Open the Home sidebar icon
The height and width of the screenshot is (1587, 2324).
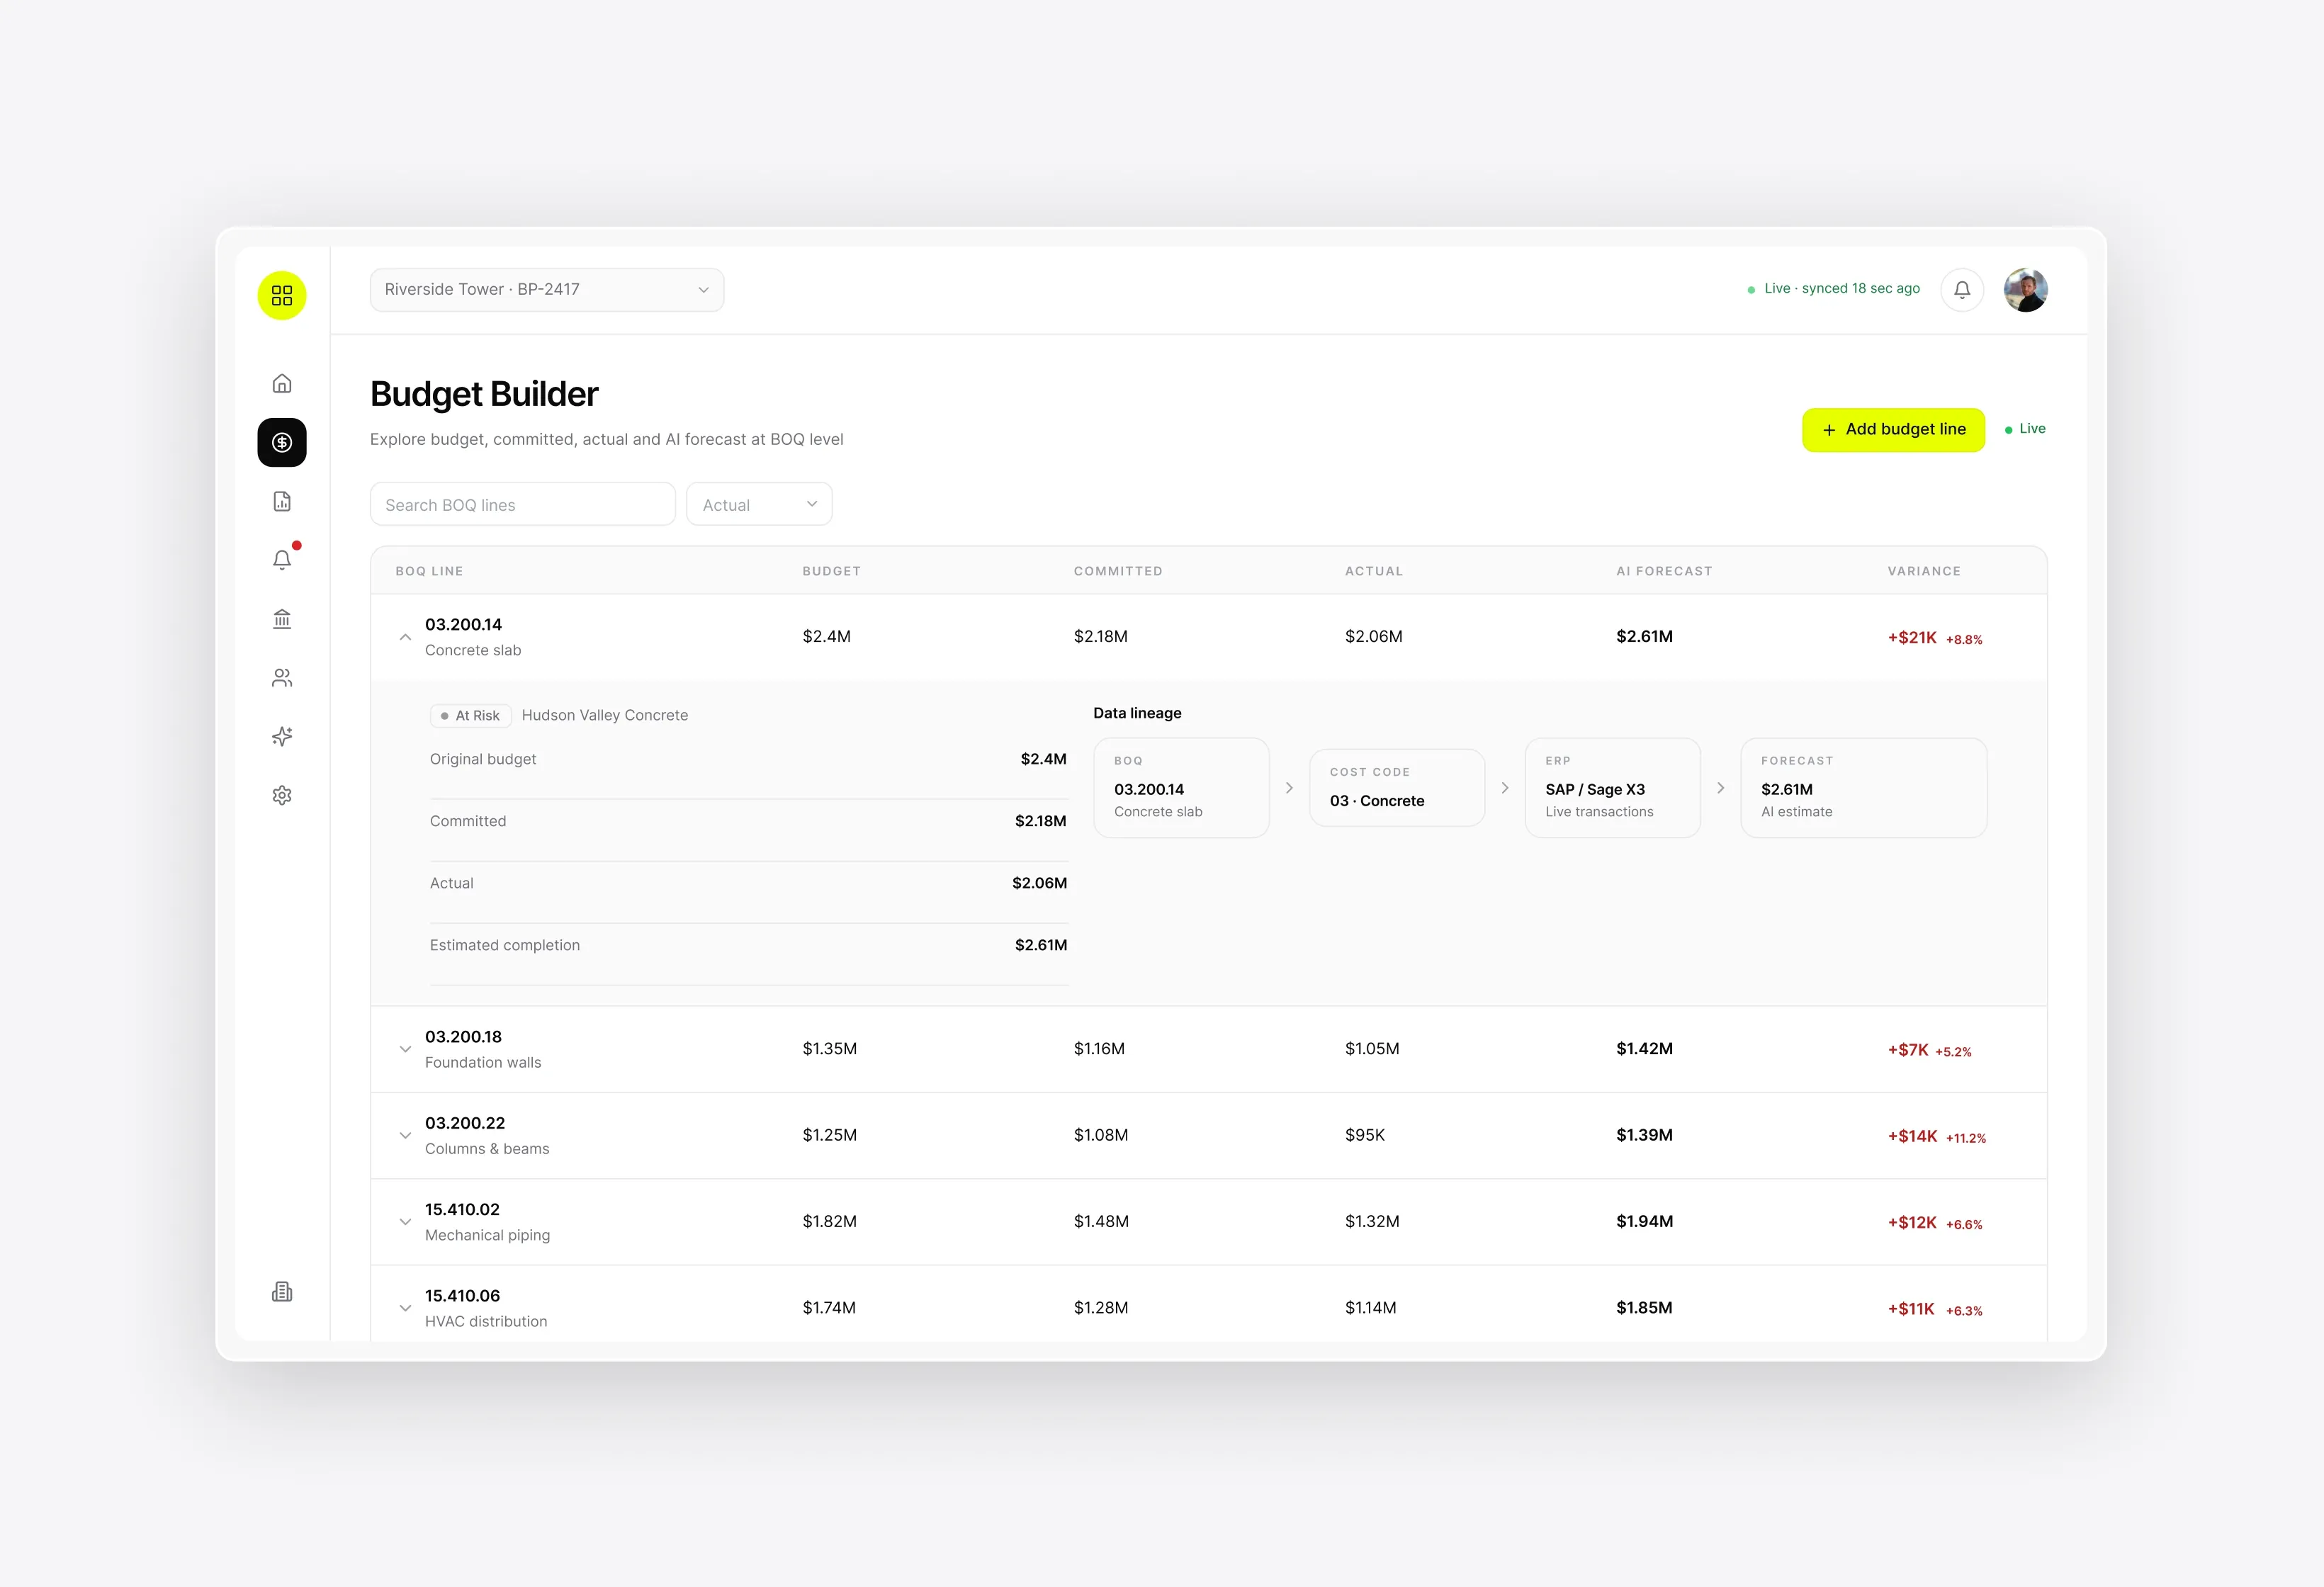click(x=282, y=383)
